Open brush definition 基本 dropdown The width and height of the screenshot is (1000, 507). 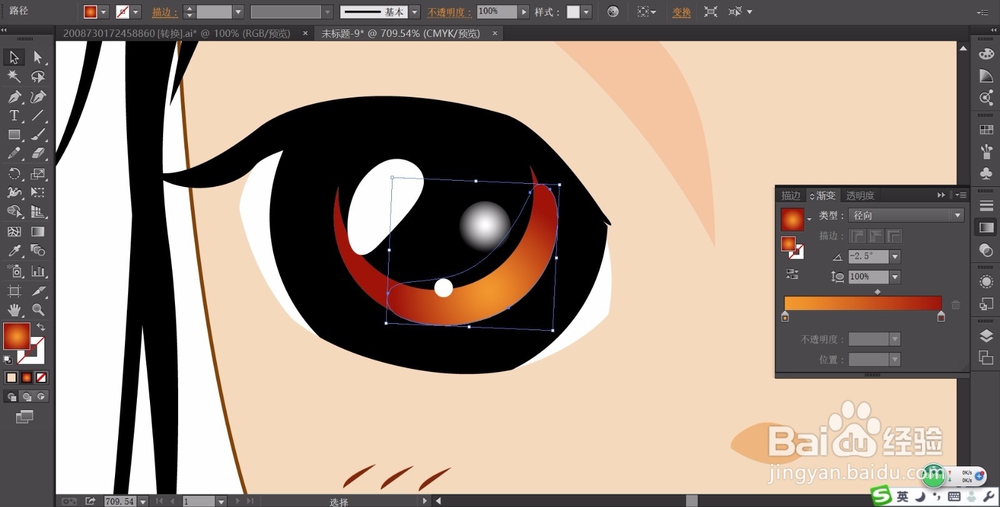[x=415, y=11]
